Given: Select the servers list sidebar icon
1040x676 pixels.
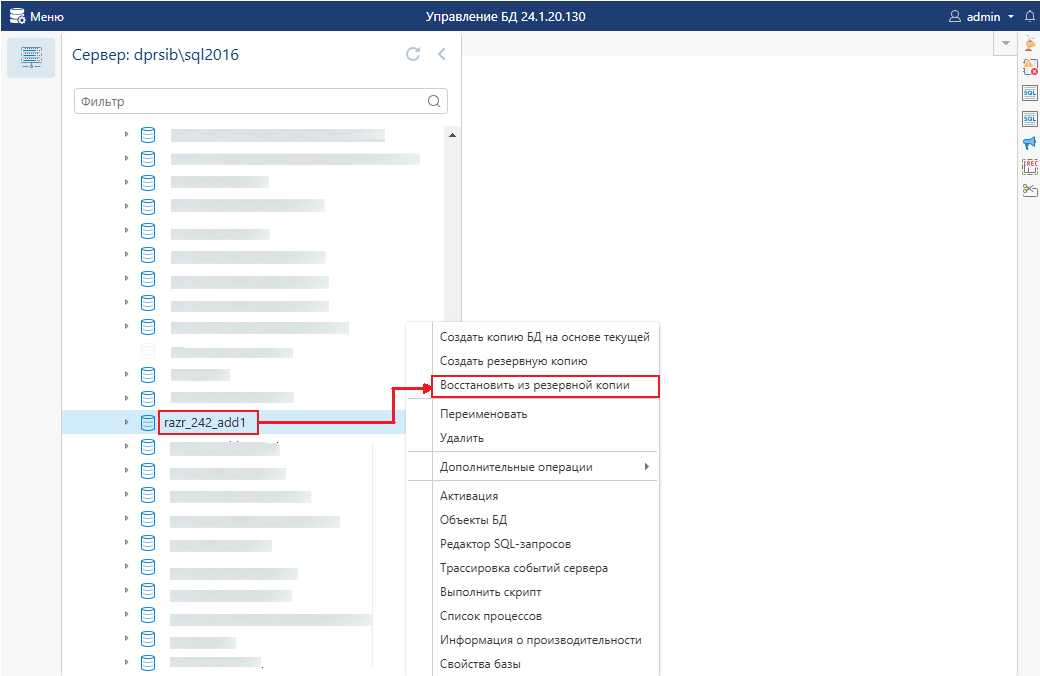Looking at the screenshot, I should pos(31,58).
